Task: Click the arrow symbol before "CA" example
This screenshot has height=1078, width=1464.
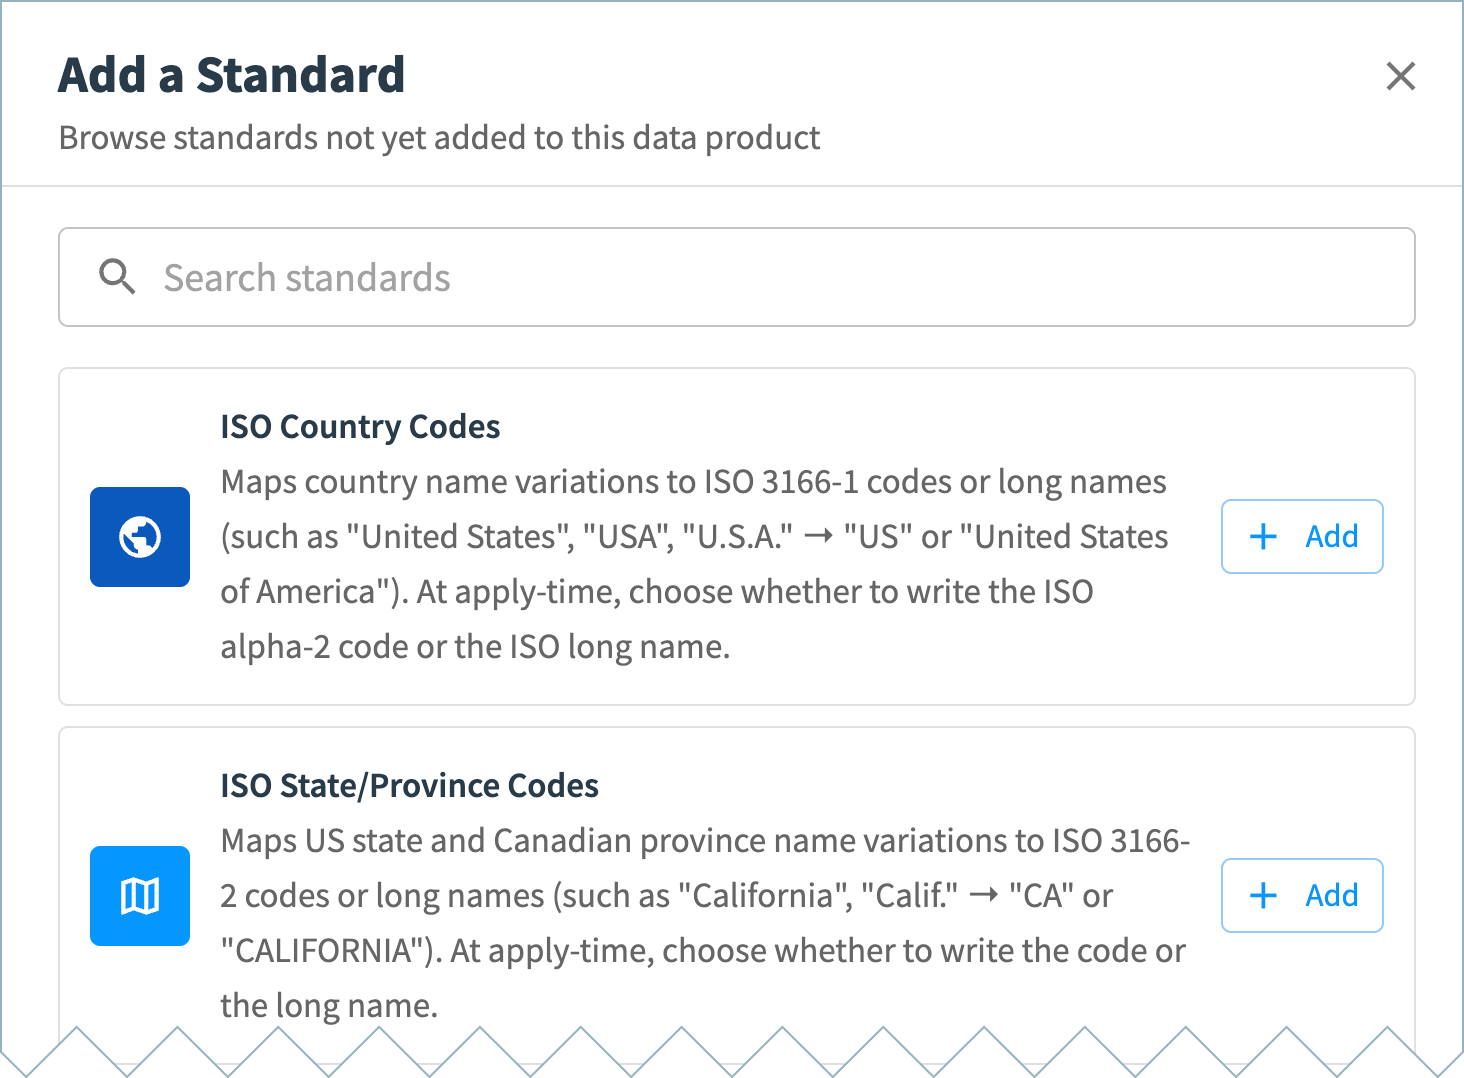Action: (x=984, y=896)
